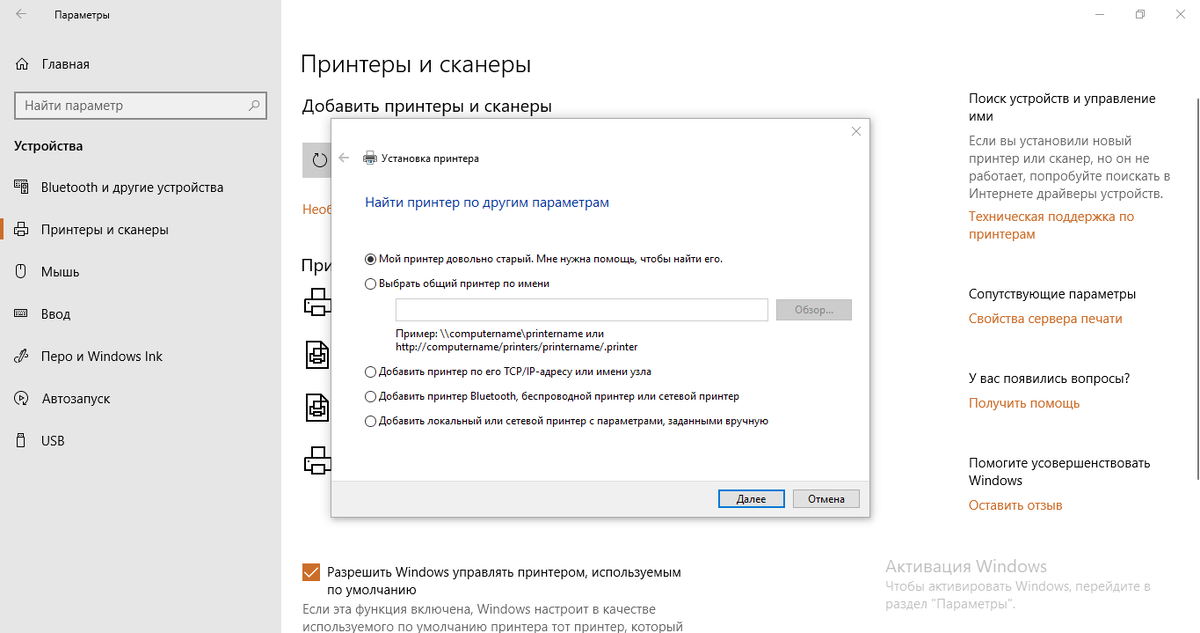Viewport: 1200px width, 633px height.
Task: Click the Добавить принтеры и сканеры heading
Action: pyautogui.click(x=427, y=106)
